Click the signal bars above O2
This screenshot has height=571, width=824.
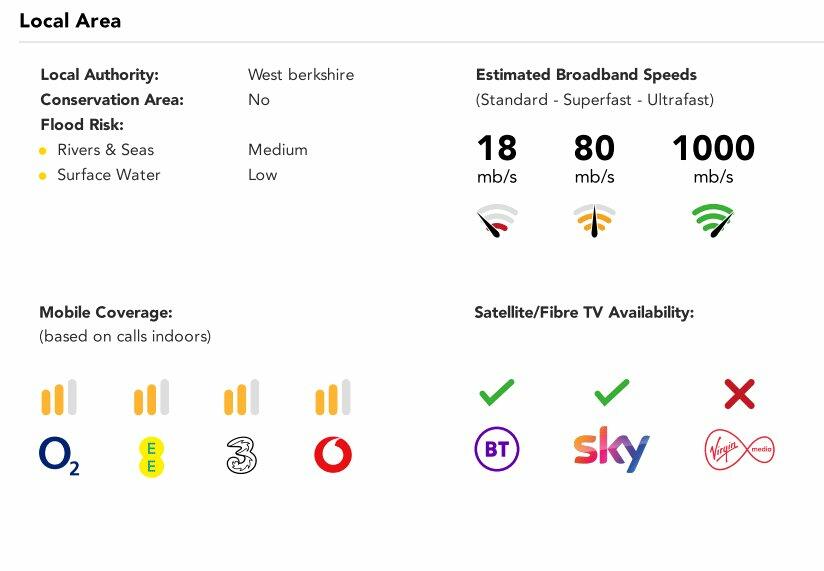59,398
